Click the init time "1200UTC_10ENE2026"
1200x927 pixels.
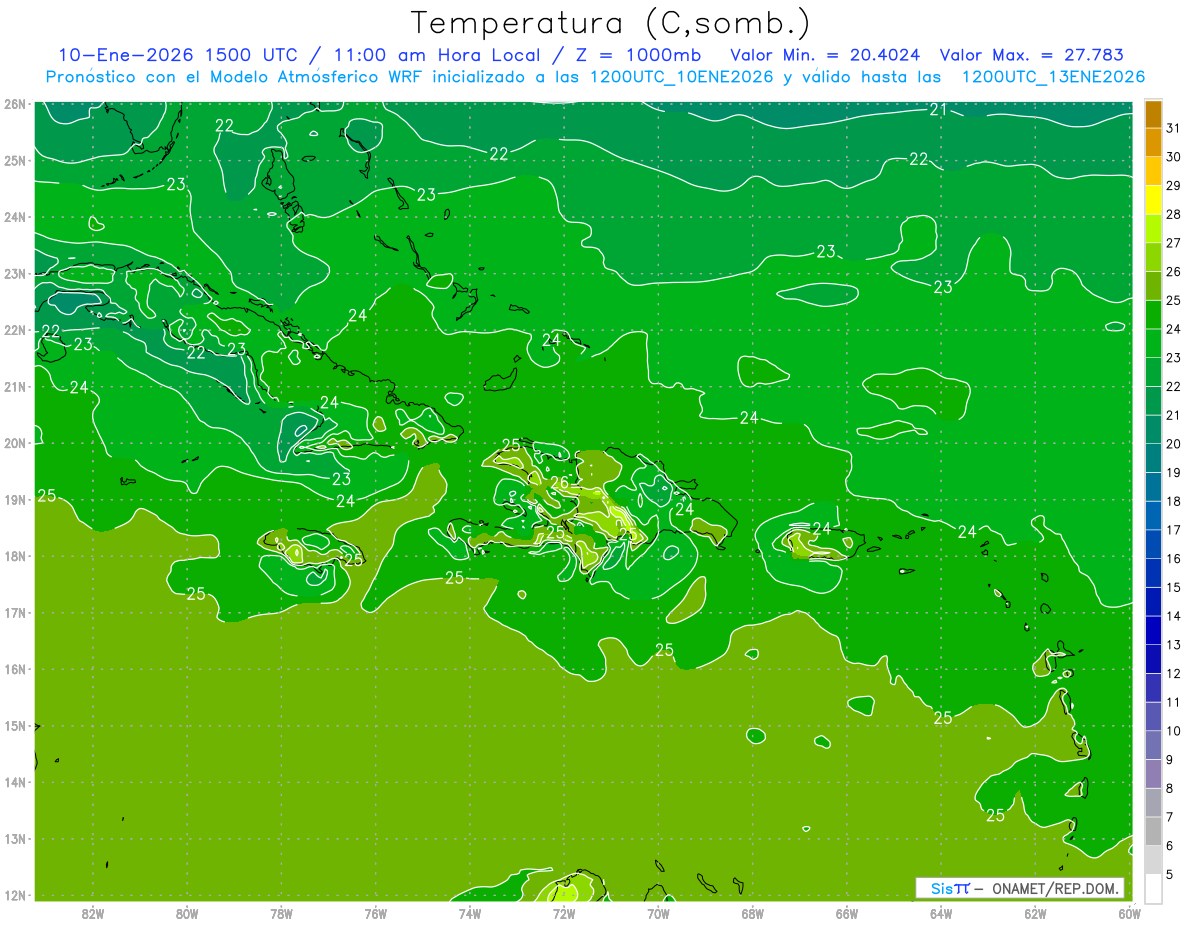(x=680, y=77)
